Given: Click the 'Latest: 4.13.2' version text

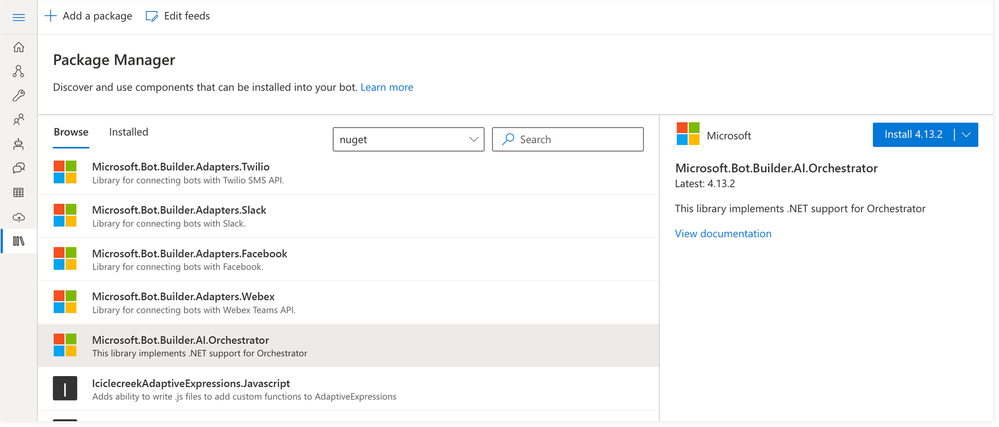Looking at the screenshot, I should (x=705, y=184).
